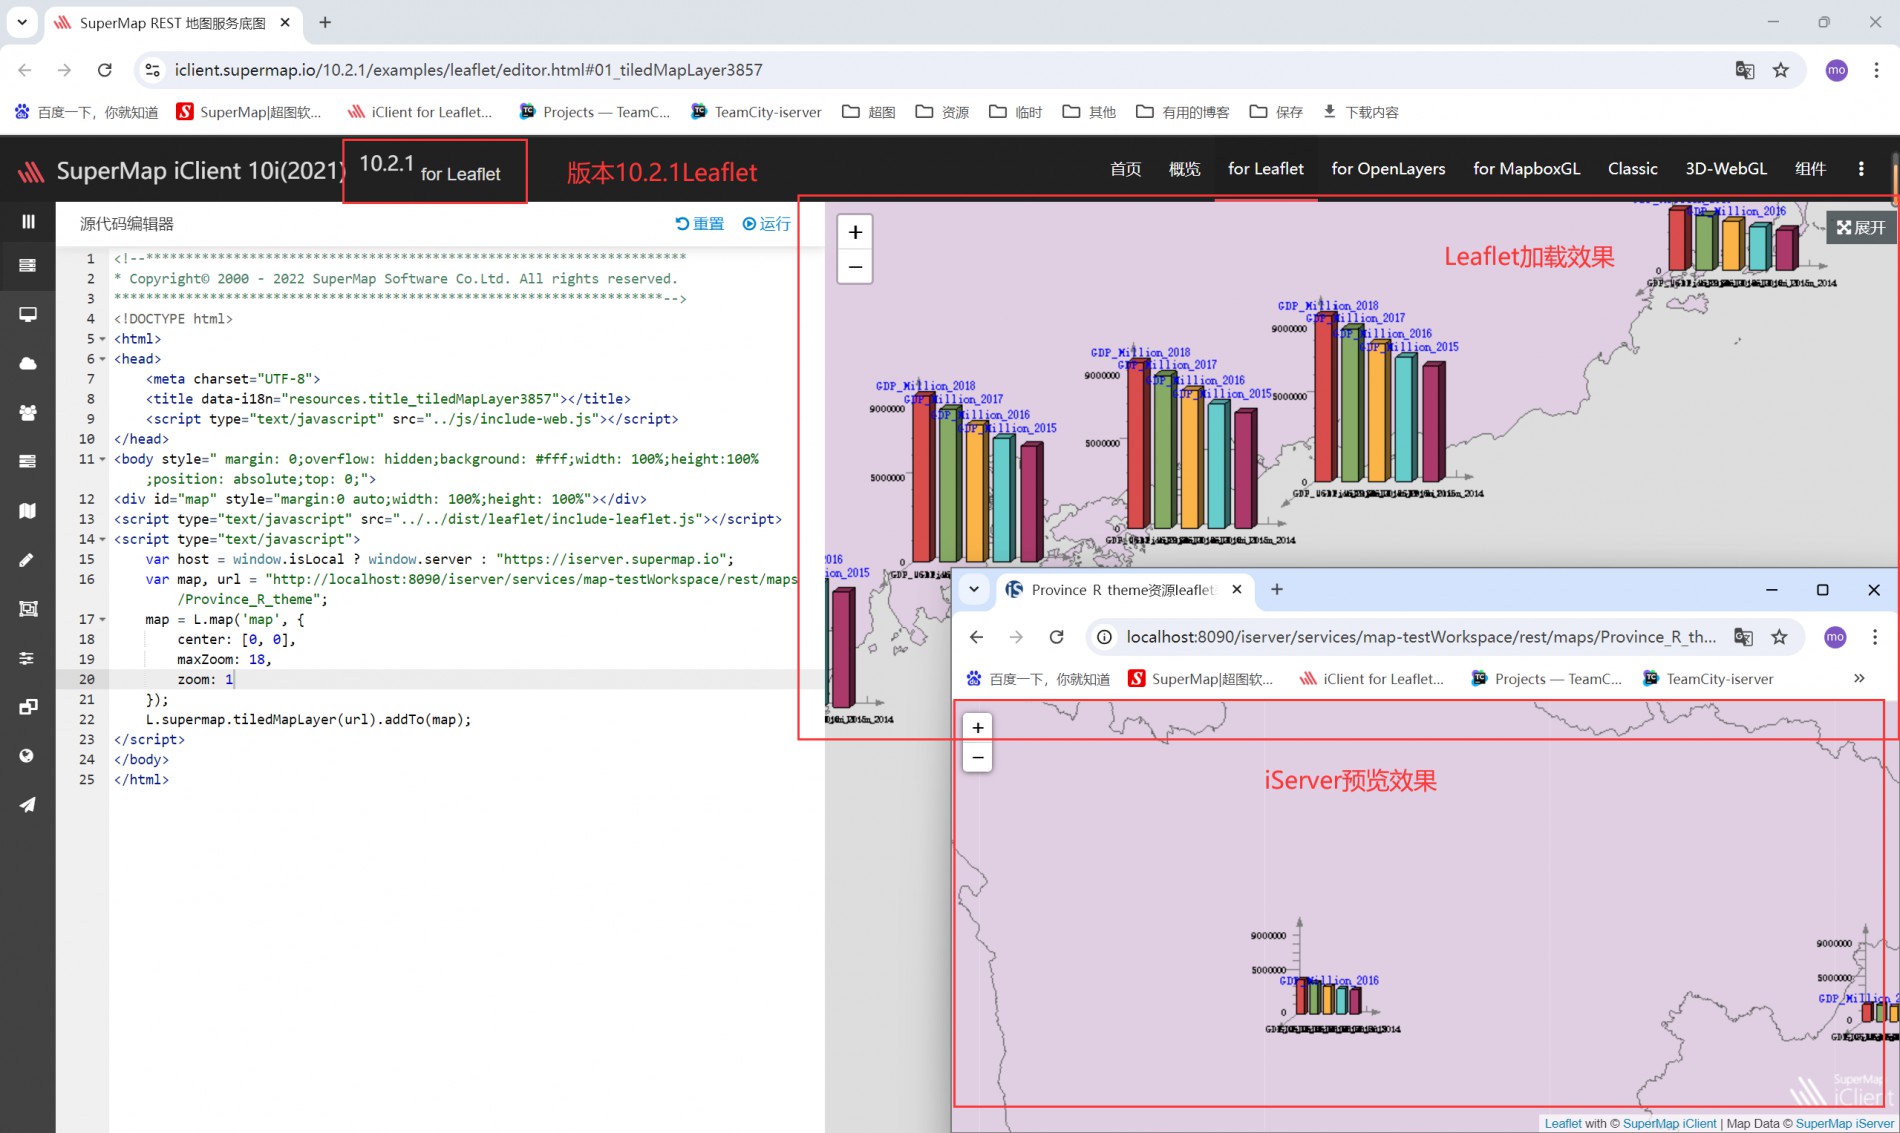This screenshot has width=1900, height=1133.
Task: Open the paper plane sidebar icon
Action: pyautogui.click(x=28, y=804)
